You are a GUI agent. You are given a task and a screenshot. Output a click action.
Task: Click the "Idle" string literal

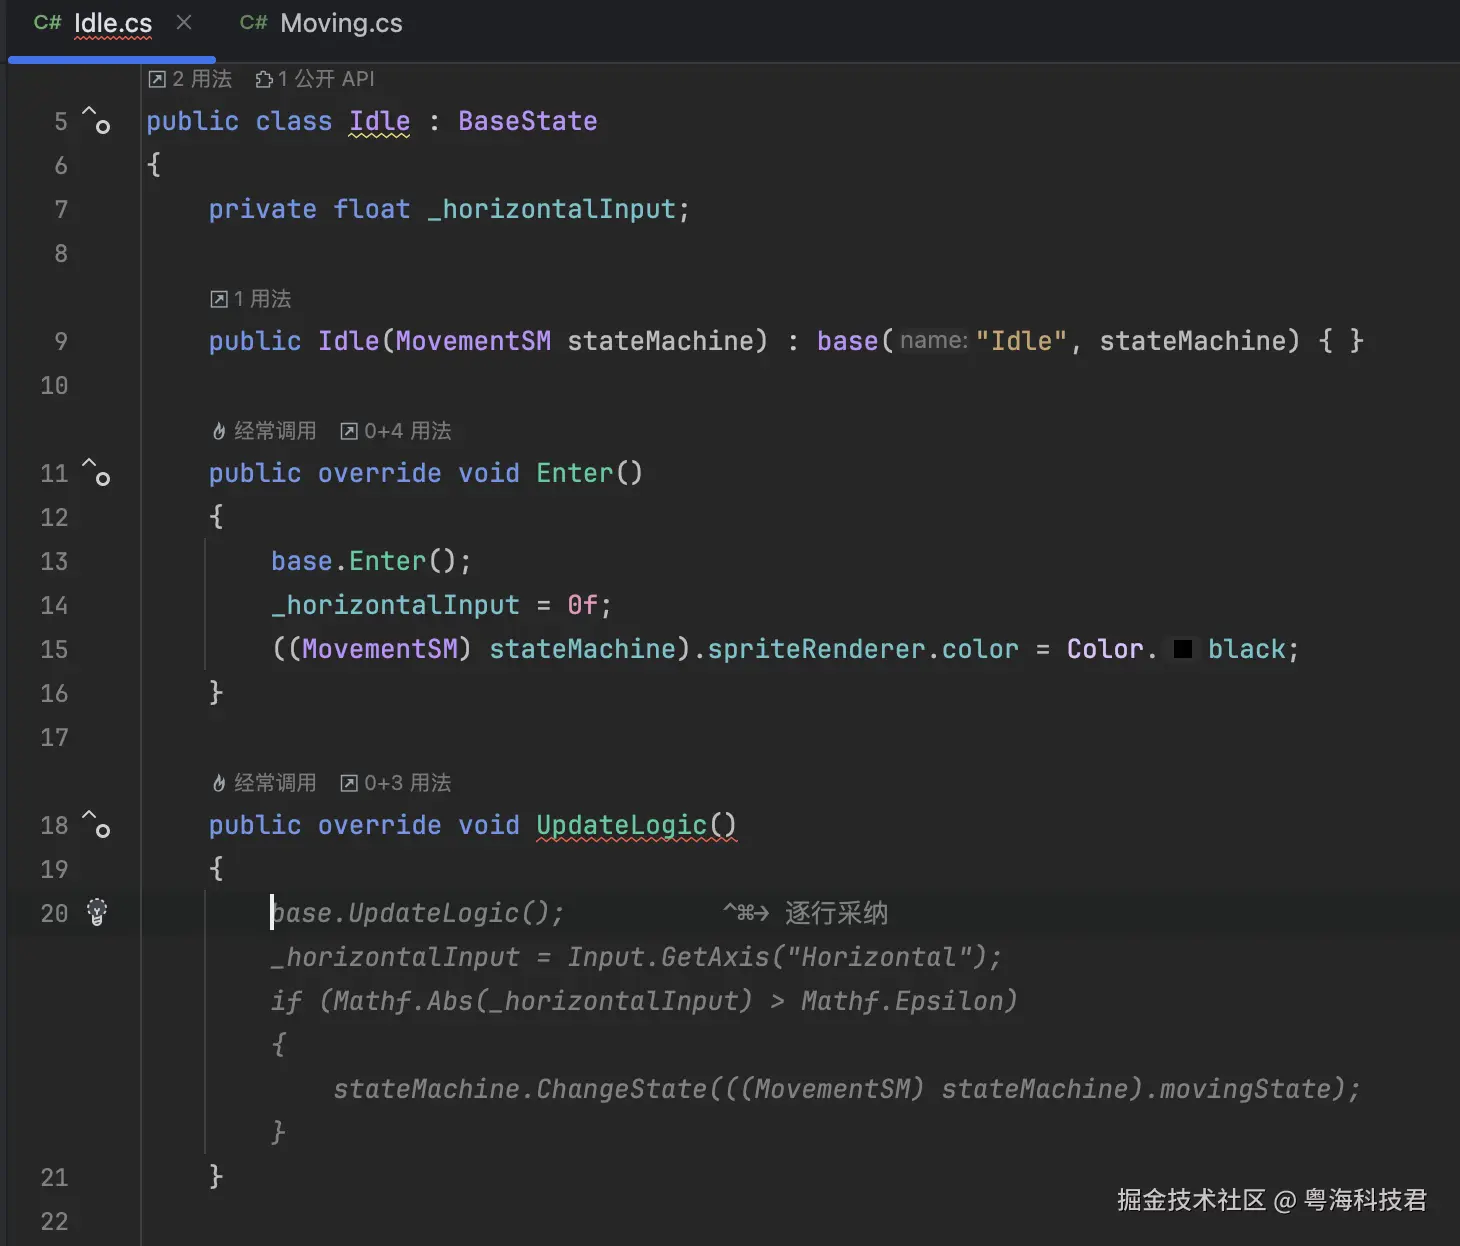pos(1021,341)
